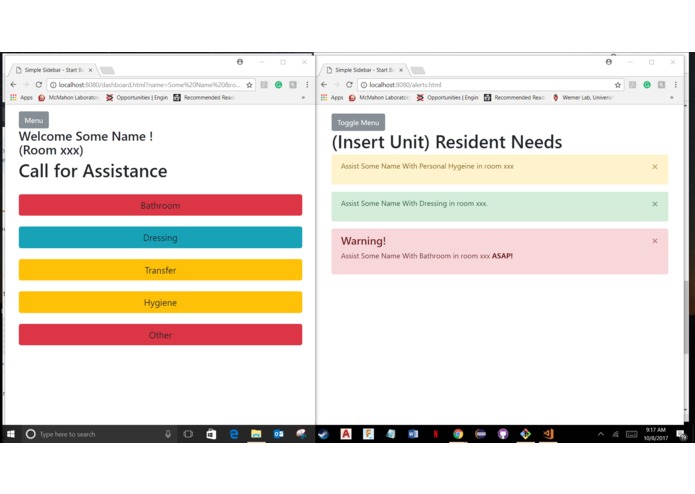This screenshot has height=494, width=695.
Task: Open Apps bookmark in right window
Action: point(332,97)
